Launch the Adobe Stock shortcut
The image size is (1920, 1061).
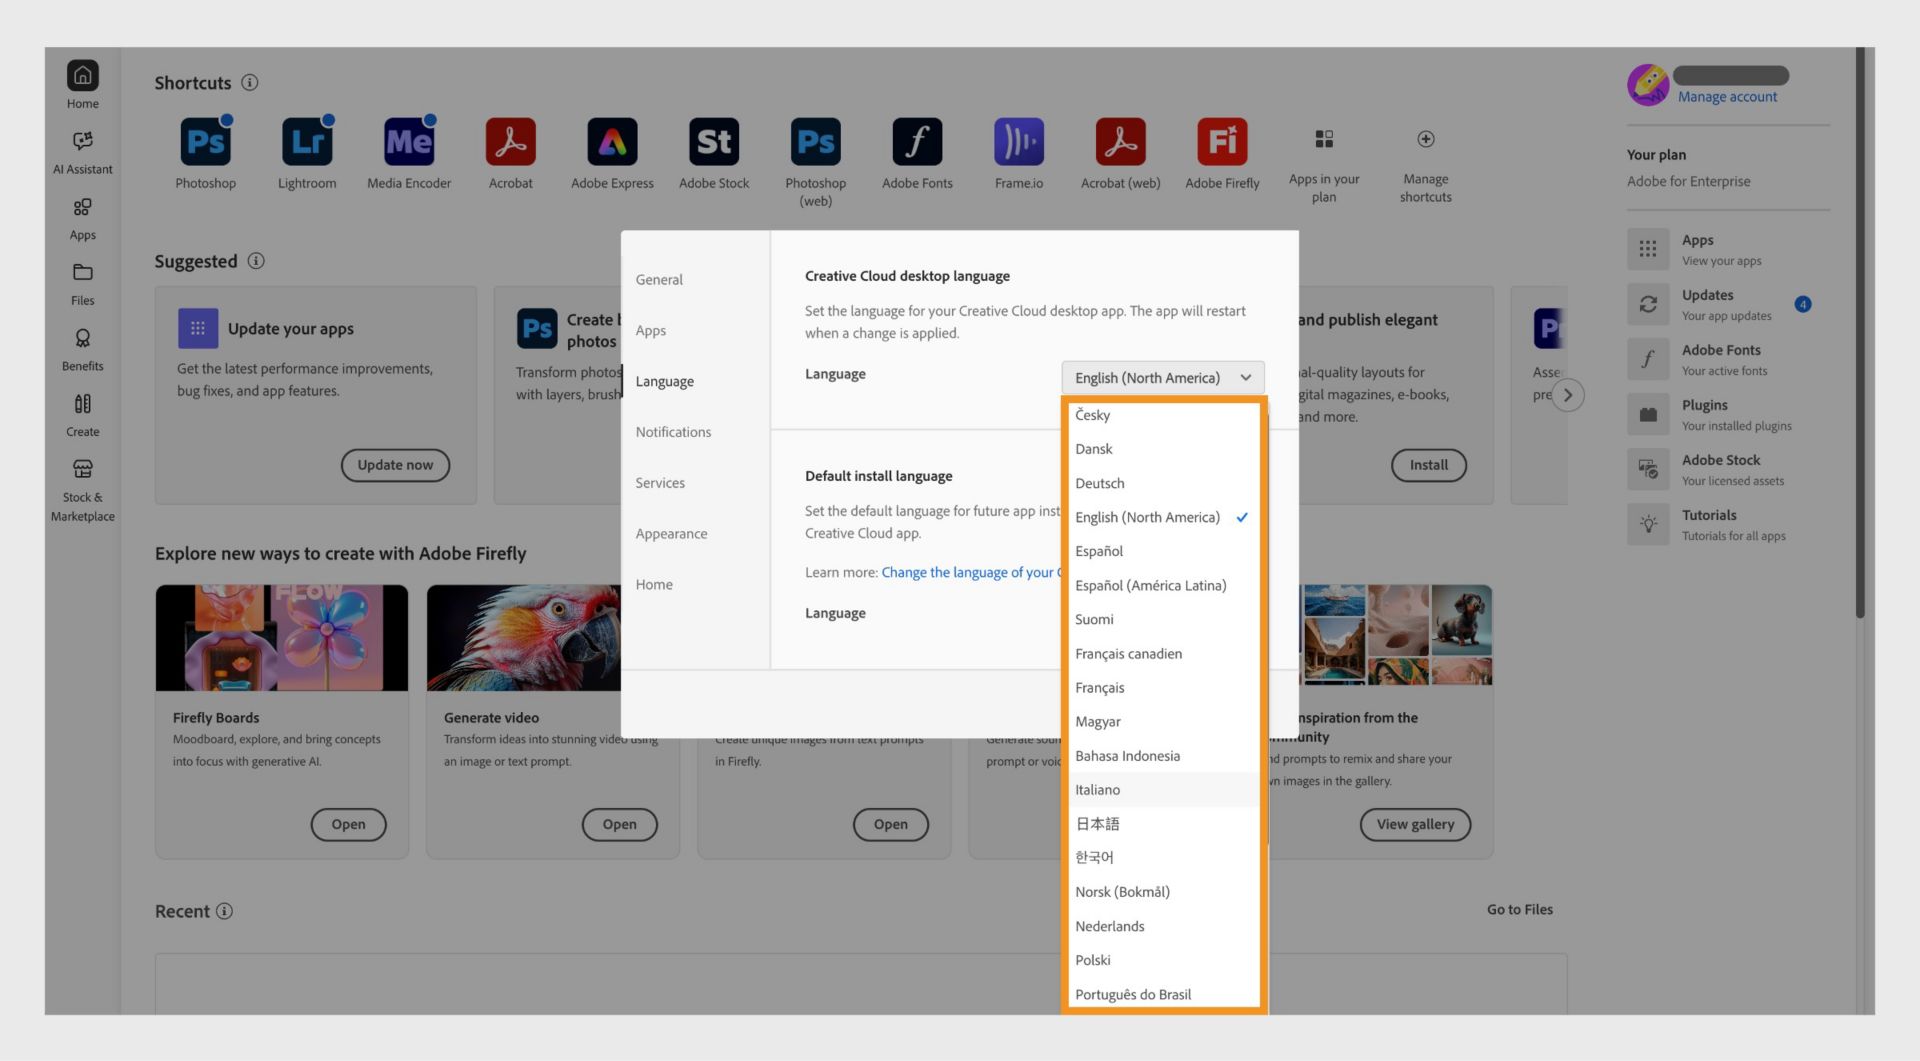(x=714, y=142)
